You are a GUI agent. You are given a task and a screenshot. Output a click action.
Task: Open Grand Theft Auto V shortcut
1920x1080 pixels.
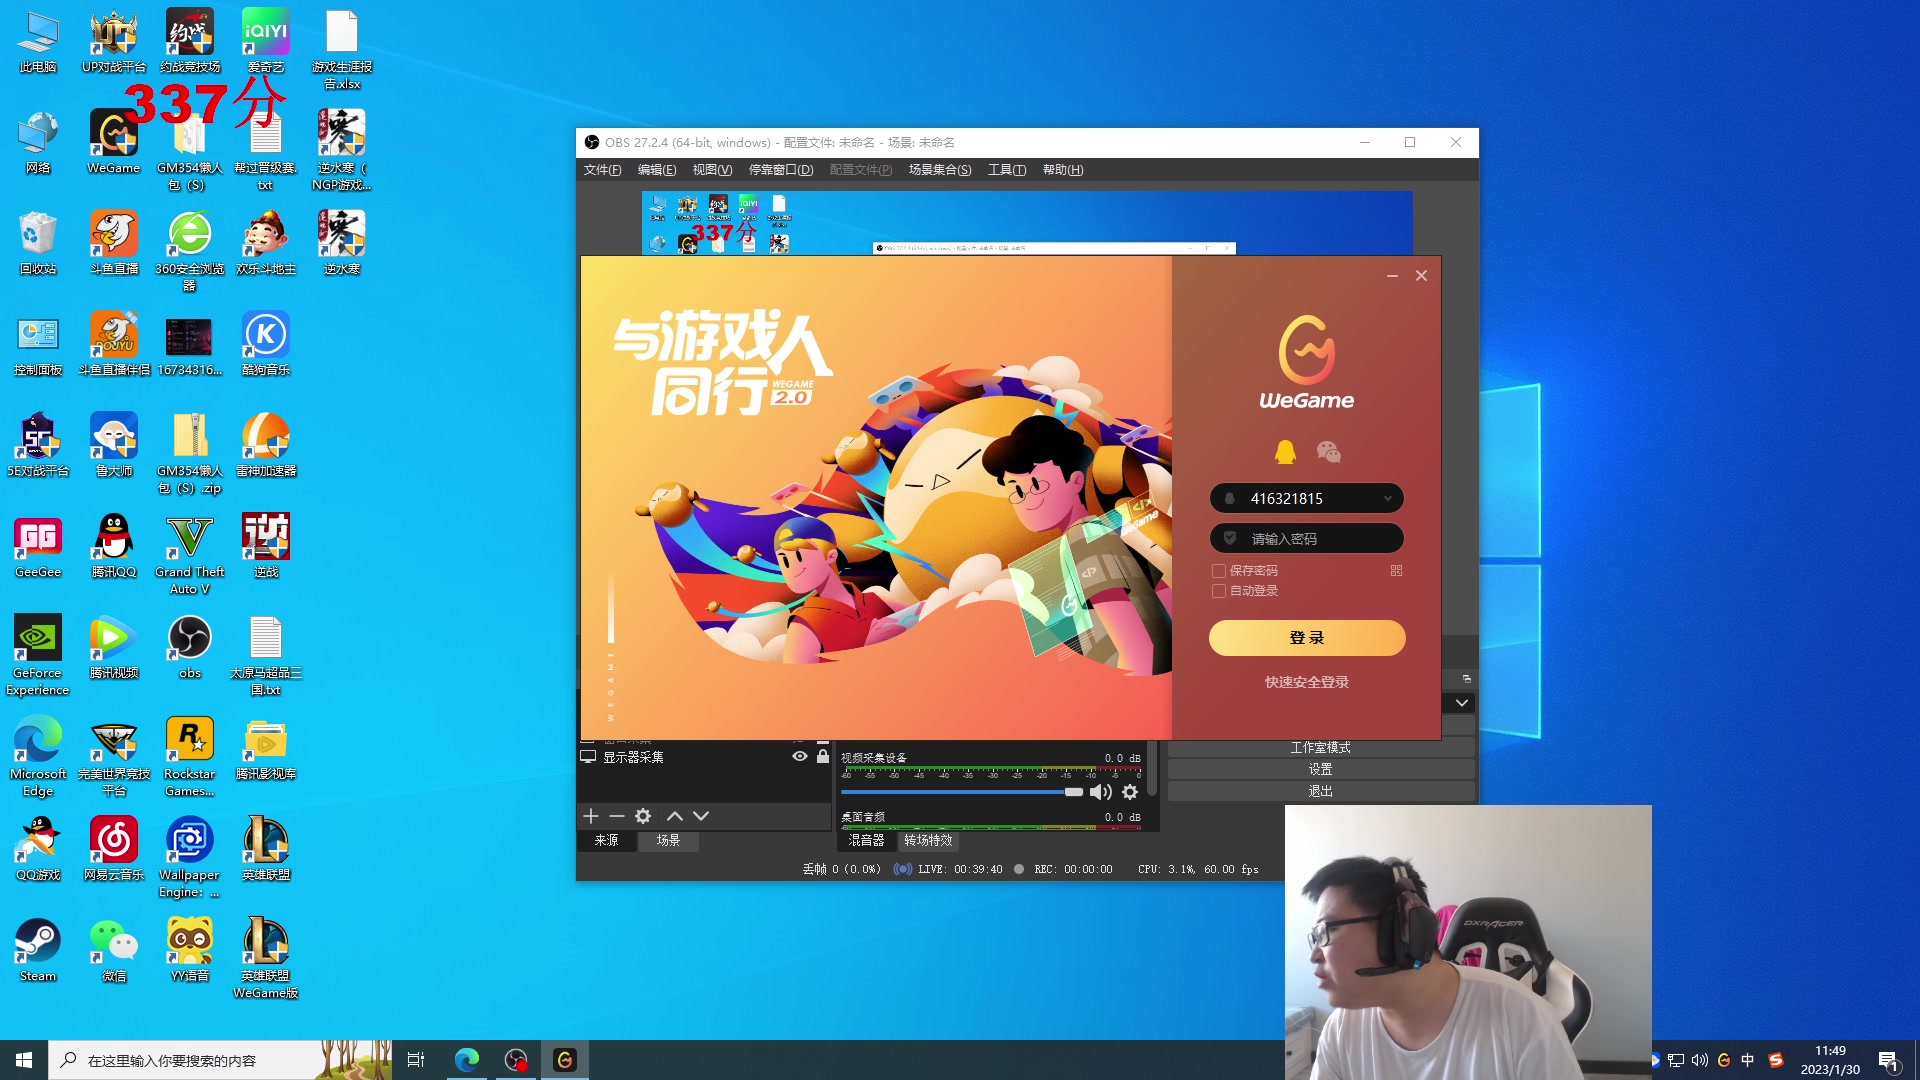pyautogui.click(x=190, y=555)
